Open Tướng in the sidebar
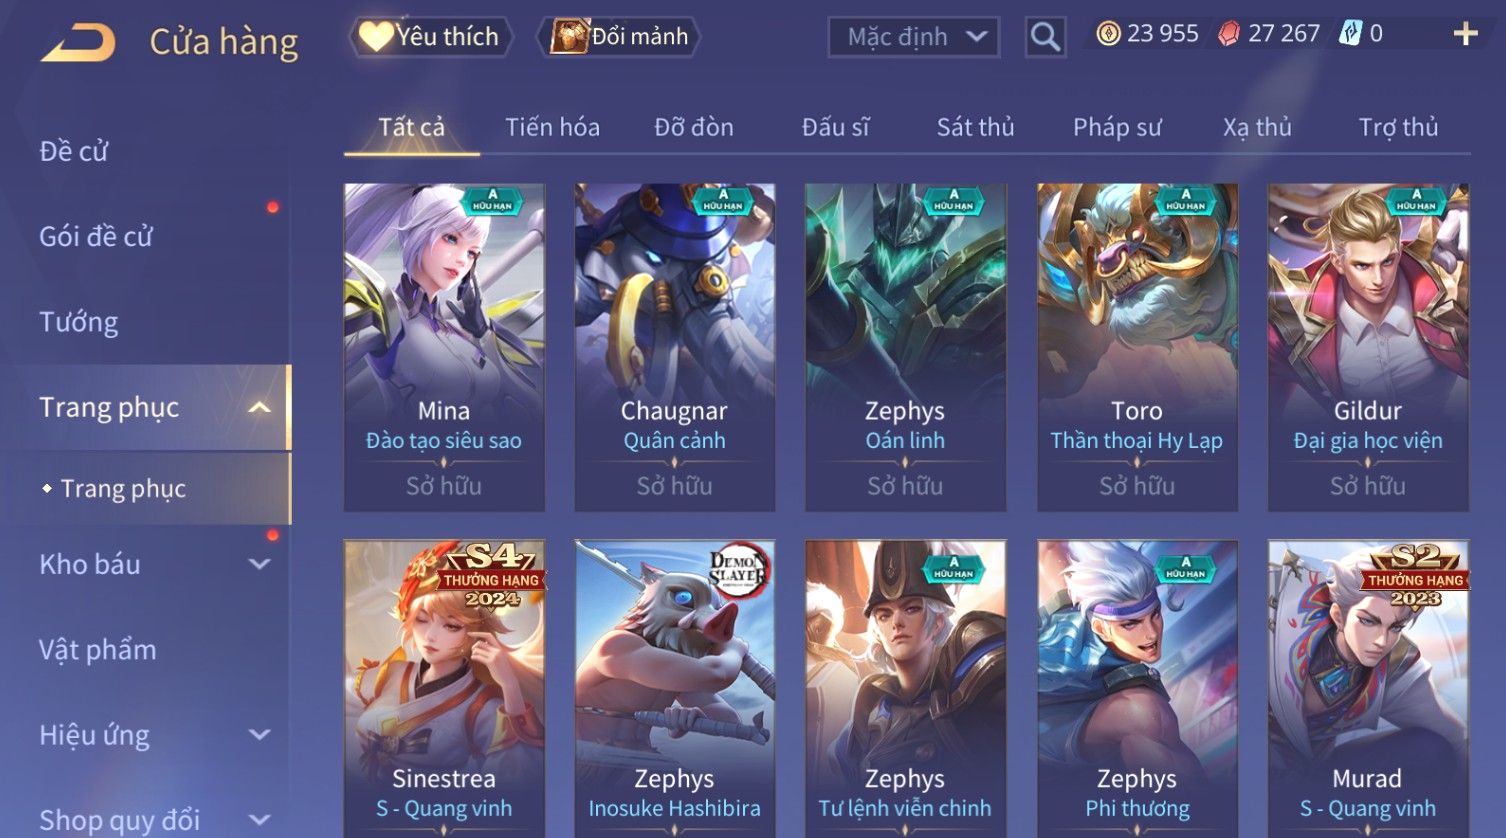 click(79, 322)
